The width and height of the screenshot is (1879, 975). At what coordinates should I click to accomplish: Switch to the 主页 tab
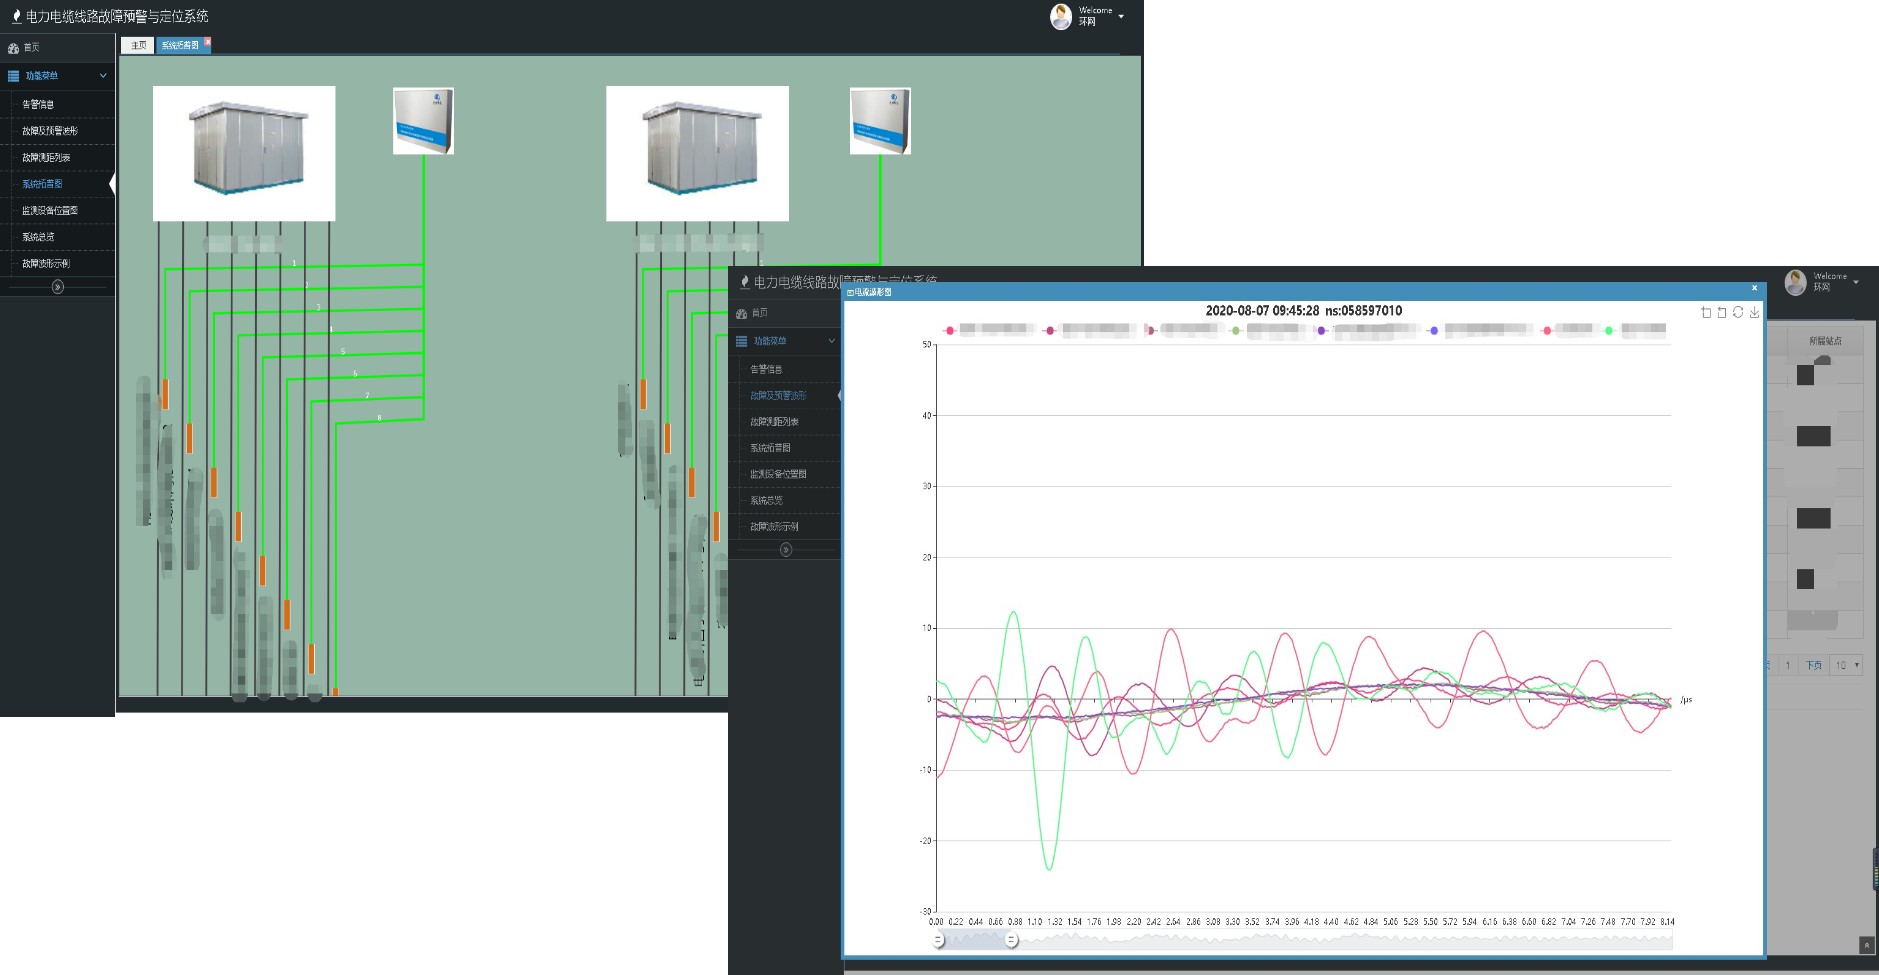pos(138,45)
